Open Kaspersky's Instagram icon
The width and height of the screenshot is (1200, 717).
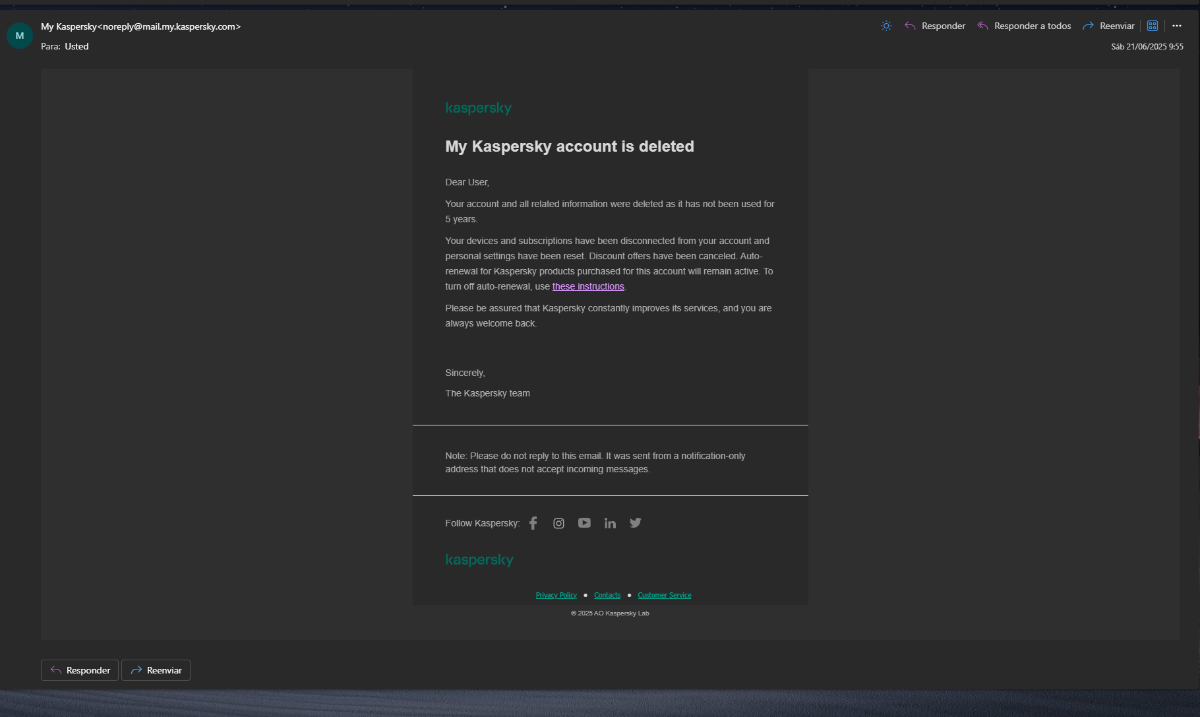click(x=559, y=523)
